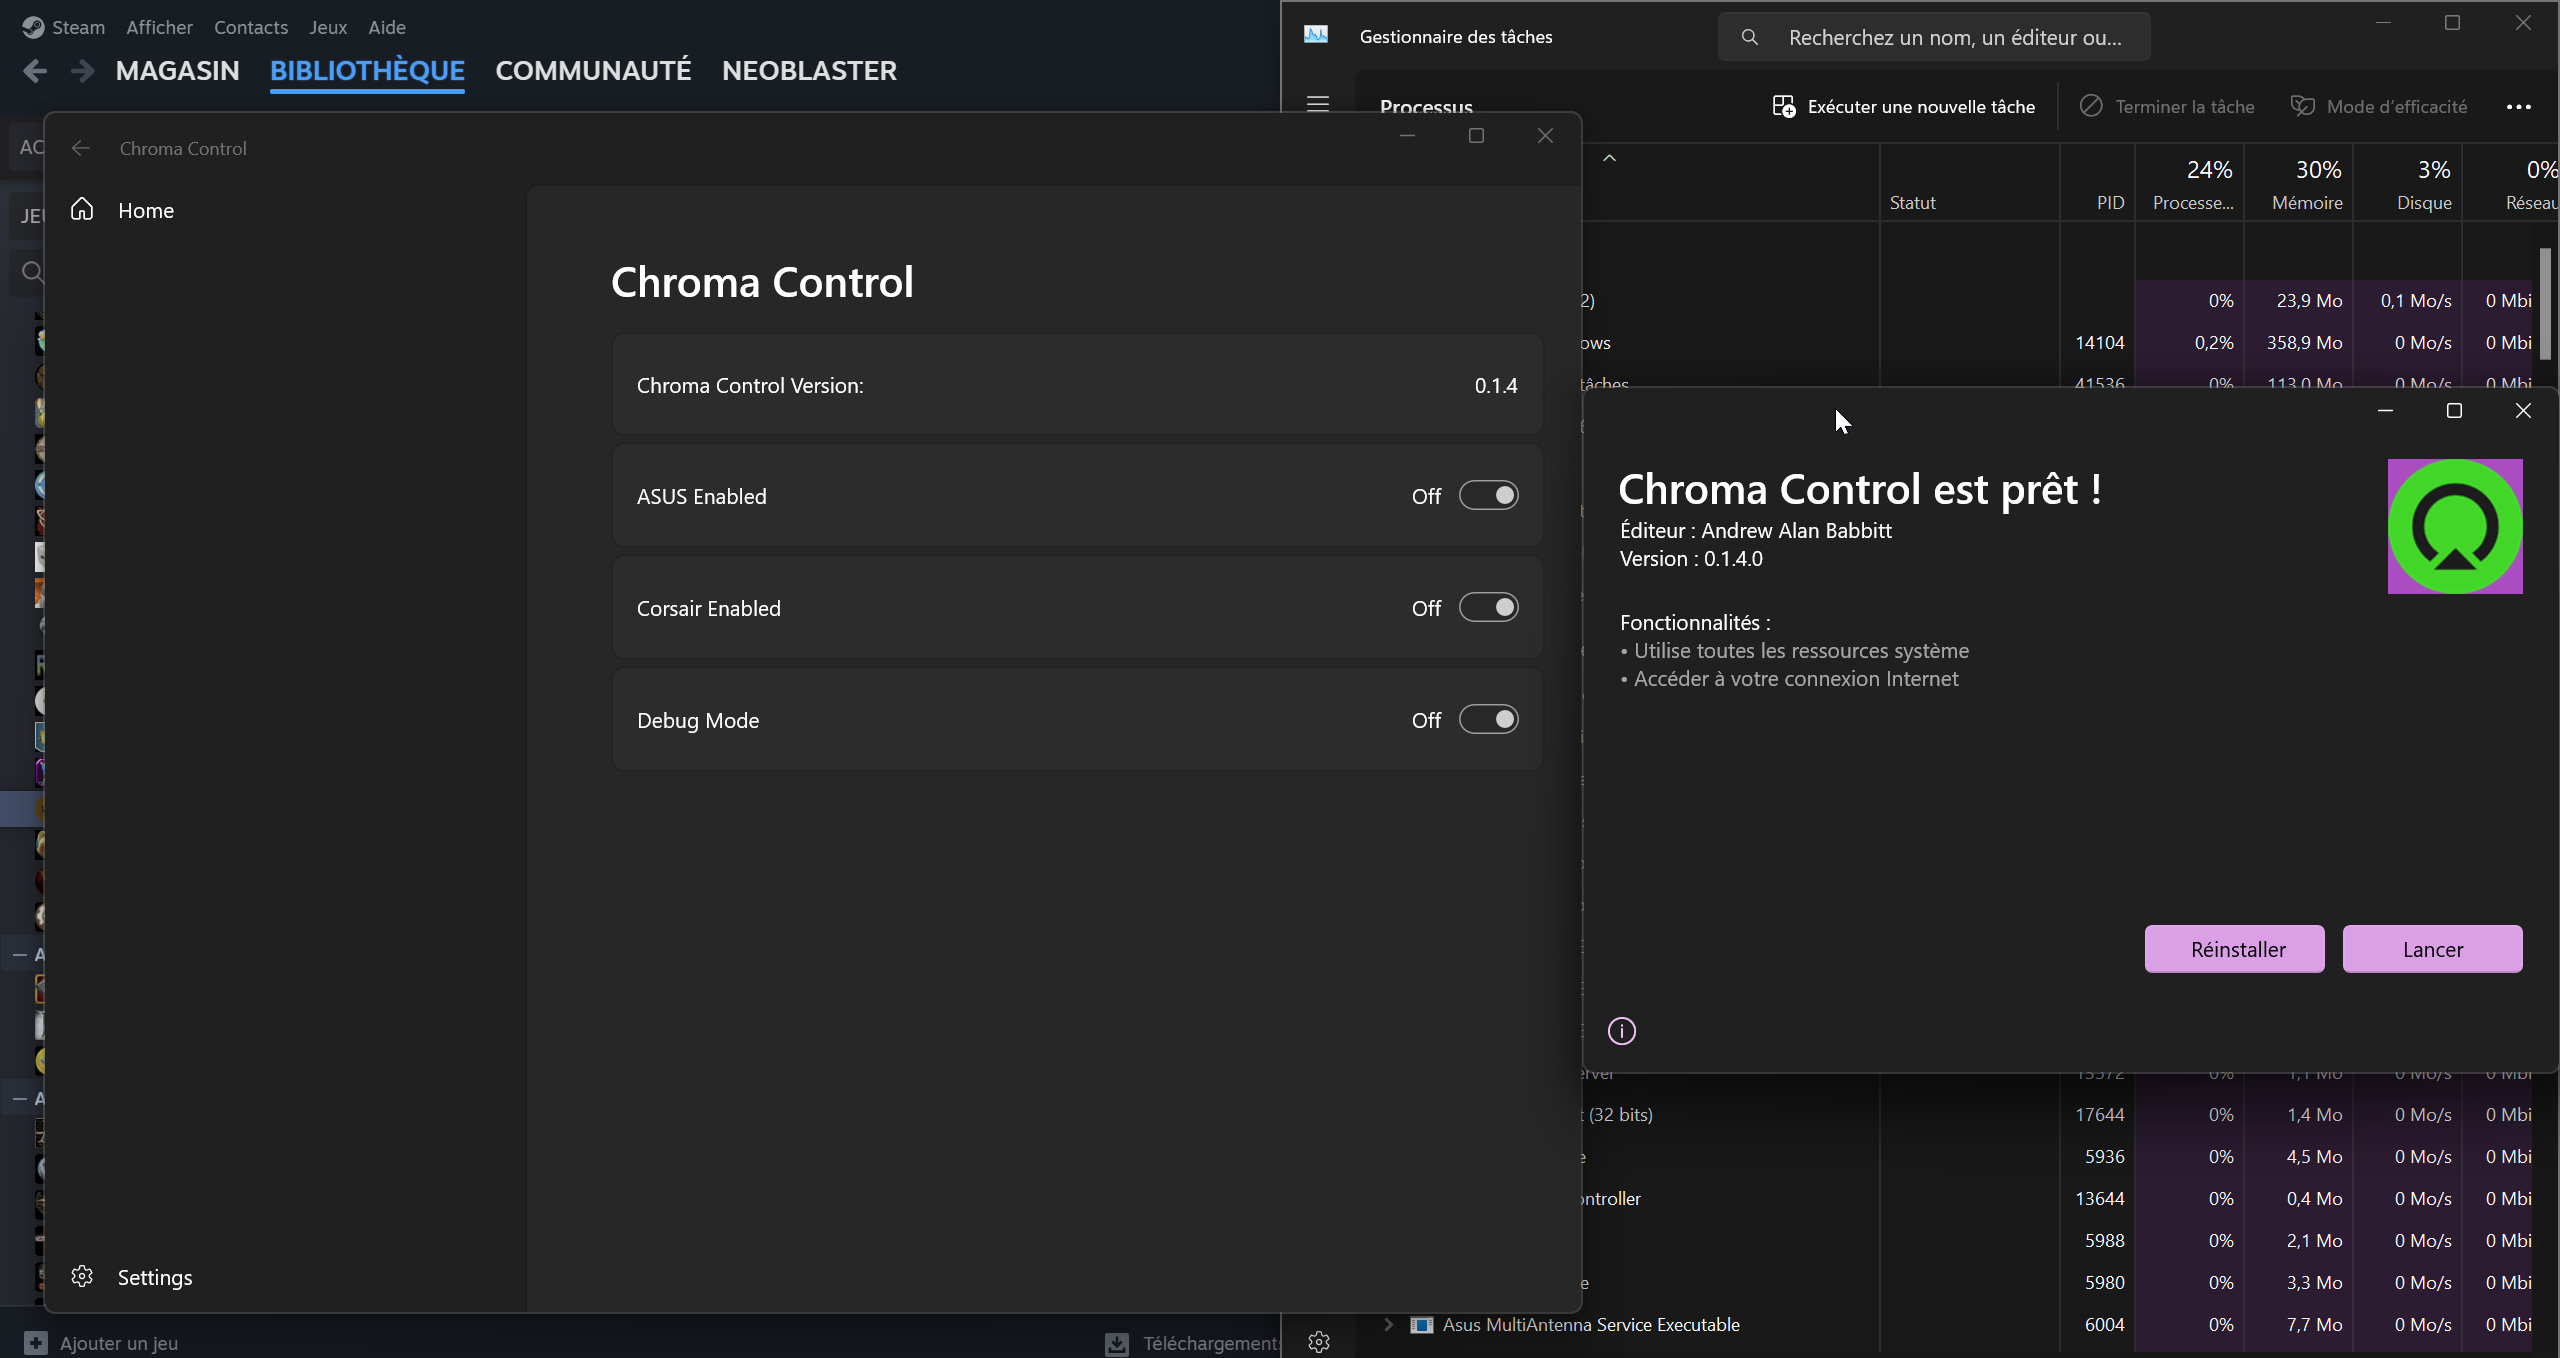This screenshot has height=1358, width=2560.
Task: Enable the ASUS Enabled toggle
Action: [x=1488, y=495]
